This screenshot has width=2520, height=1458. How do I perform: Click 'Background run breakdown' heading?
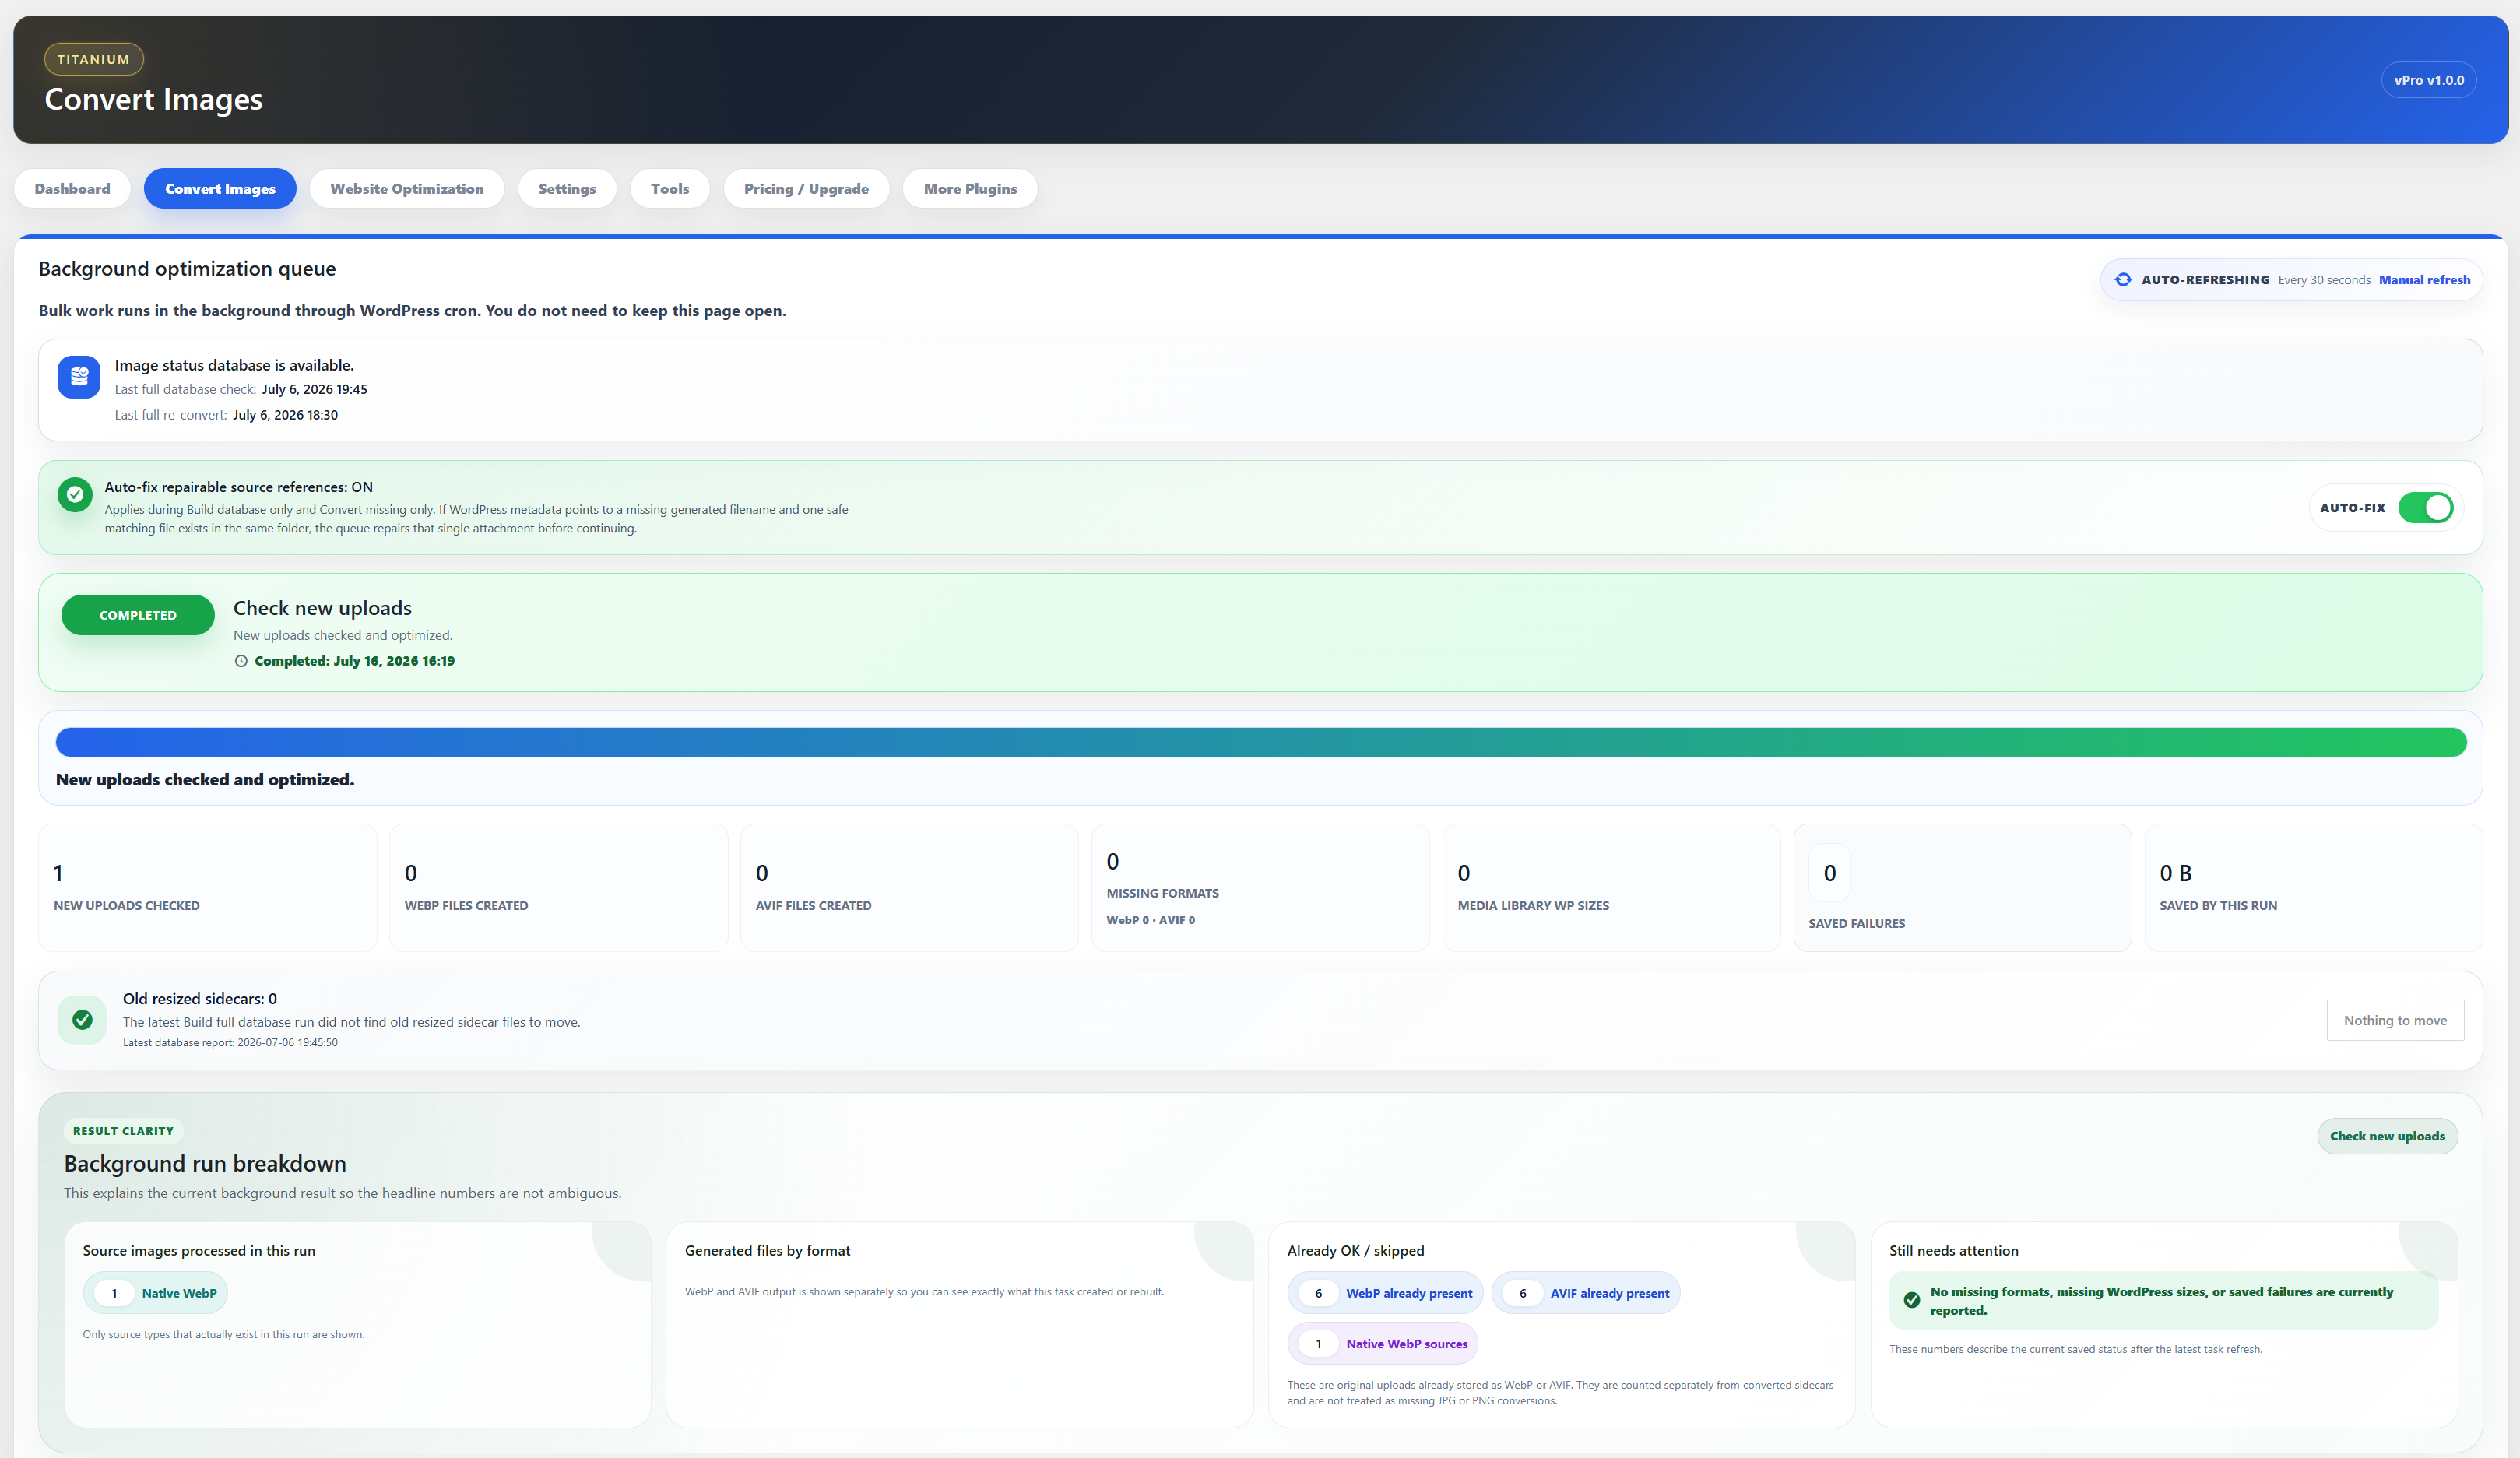click(205, 1164)
